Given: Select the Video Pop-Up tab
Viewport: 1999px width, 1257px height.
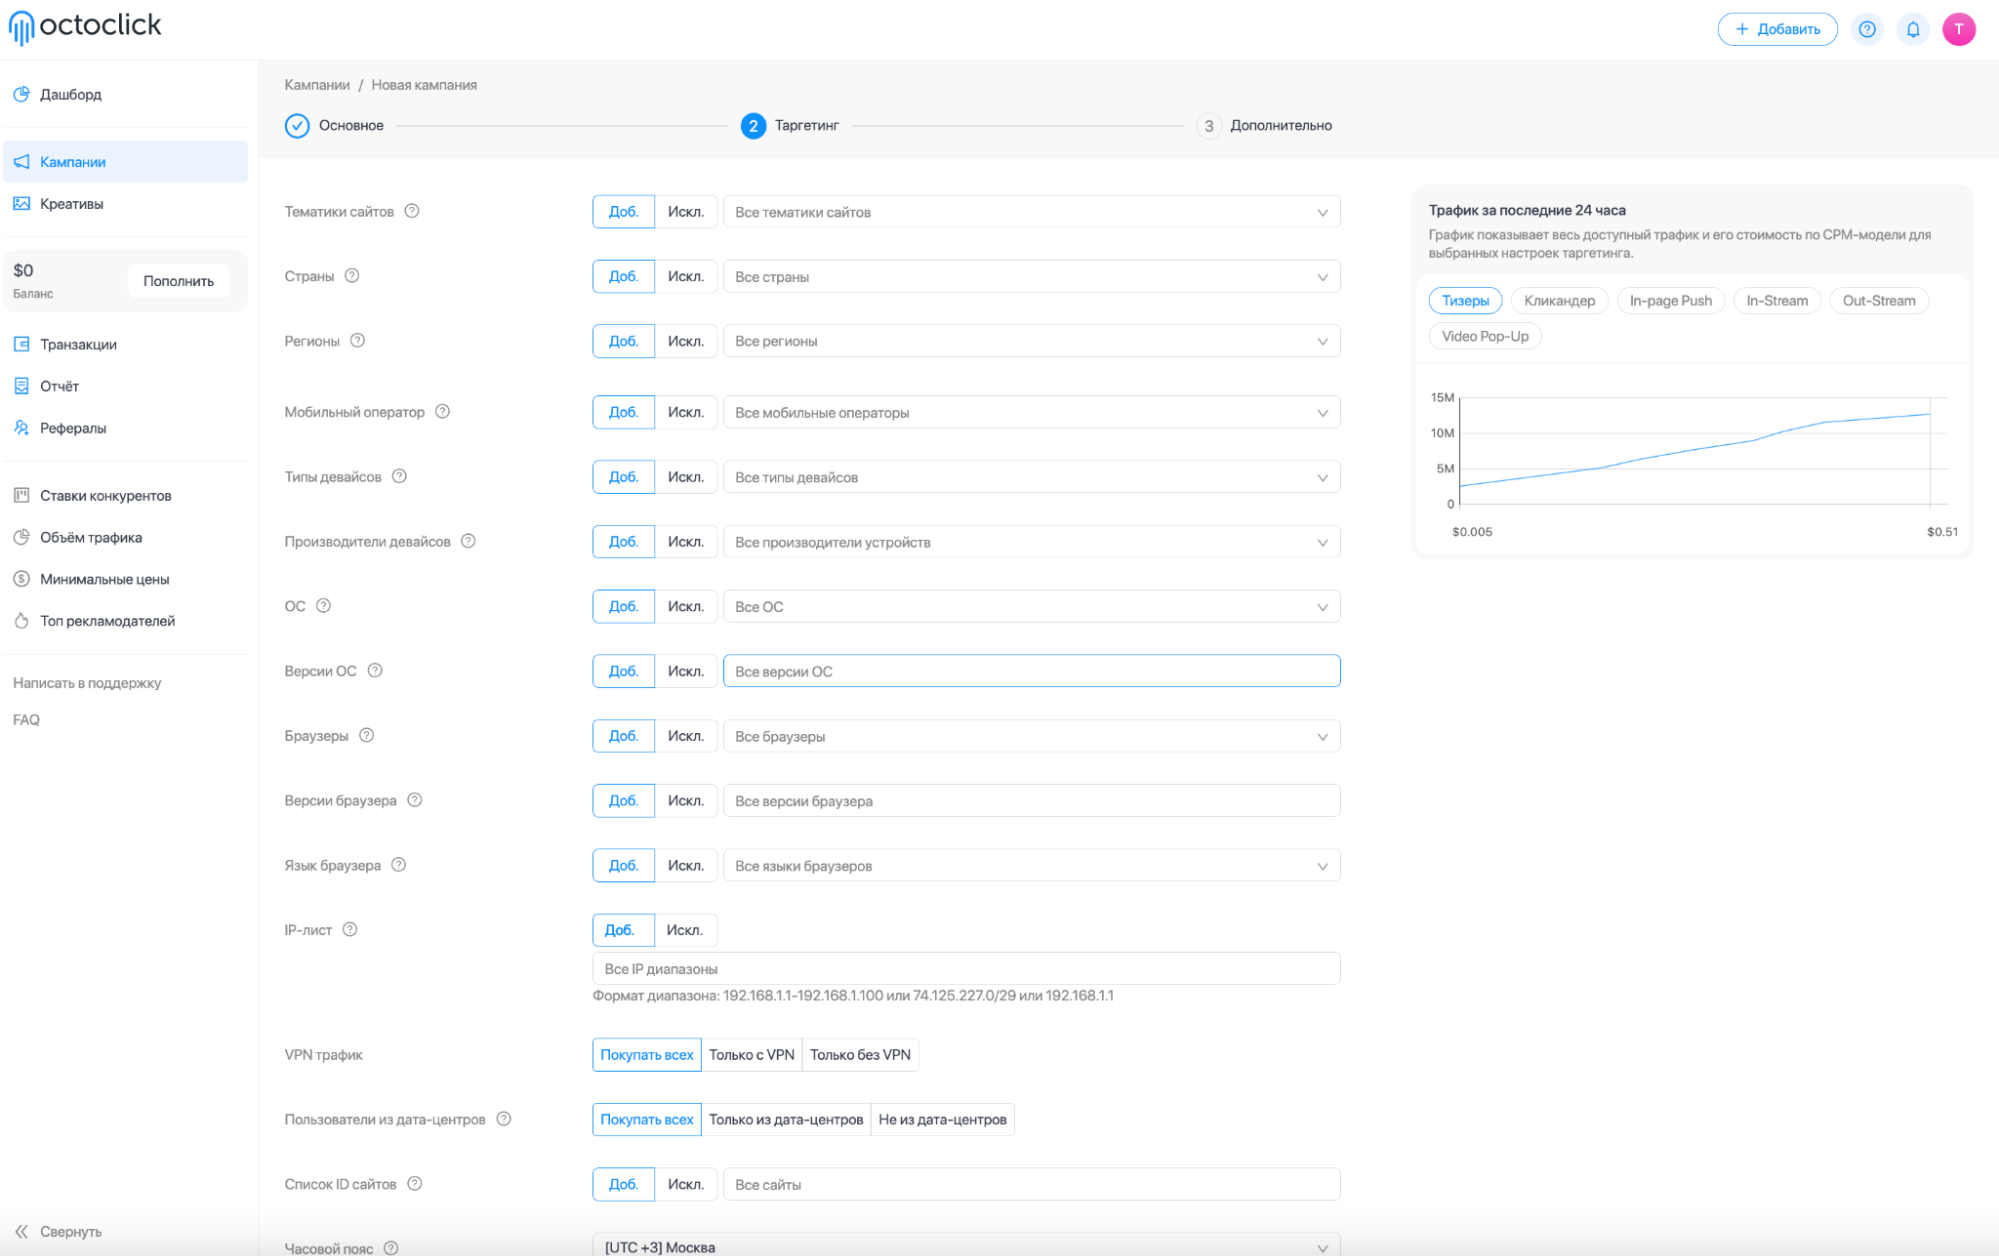Looking at the screenshot, I should coord(1485,336).
